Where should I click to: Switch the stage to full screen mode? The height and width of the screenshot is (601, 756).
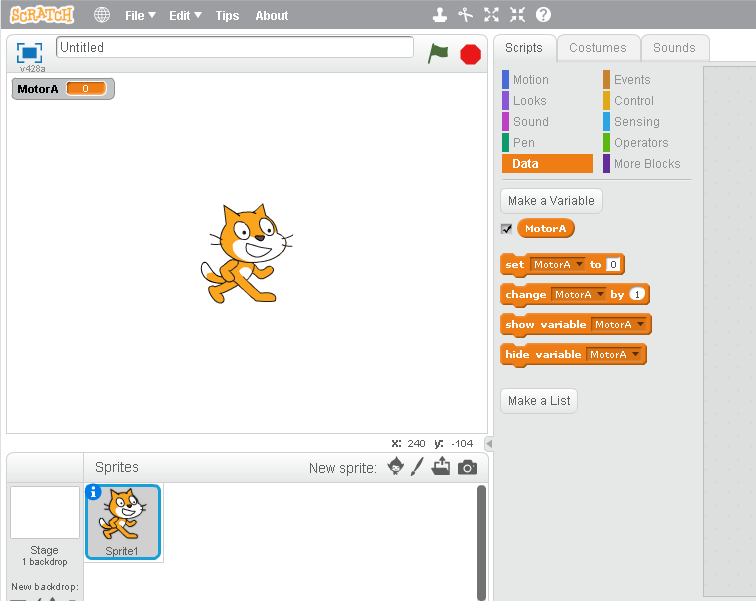coord(29,53)
